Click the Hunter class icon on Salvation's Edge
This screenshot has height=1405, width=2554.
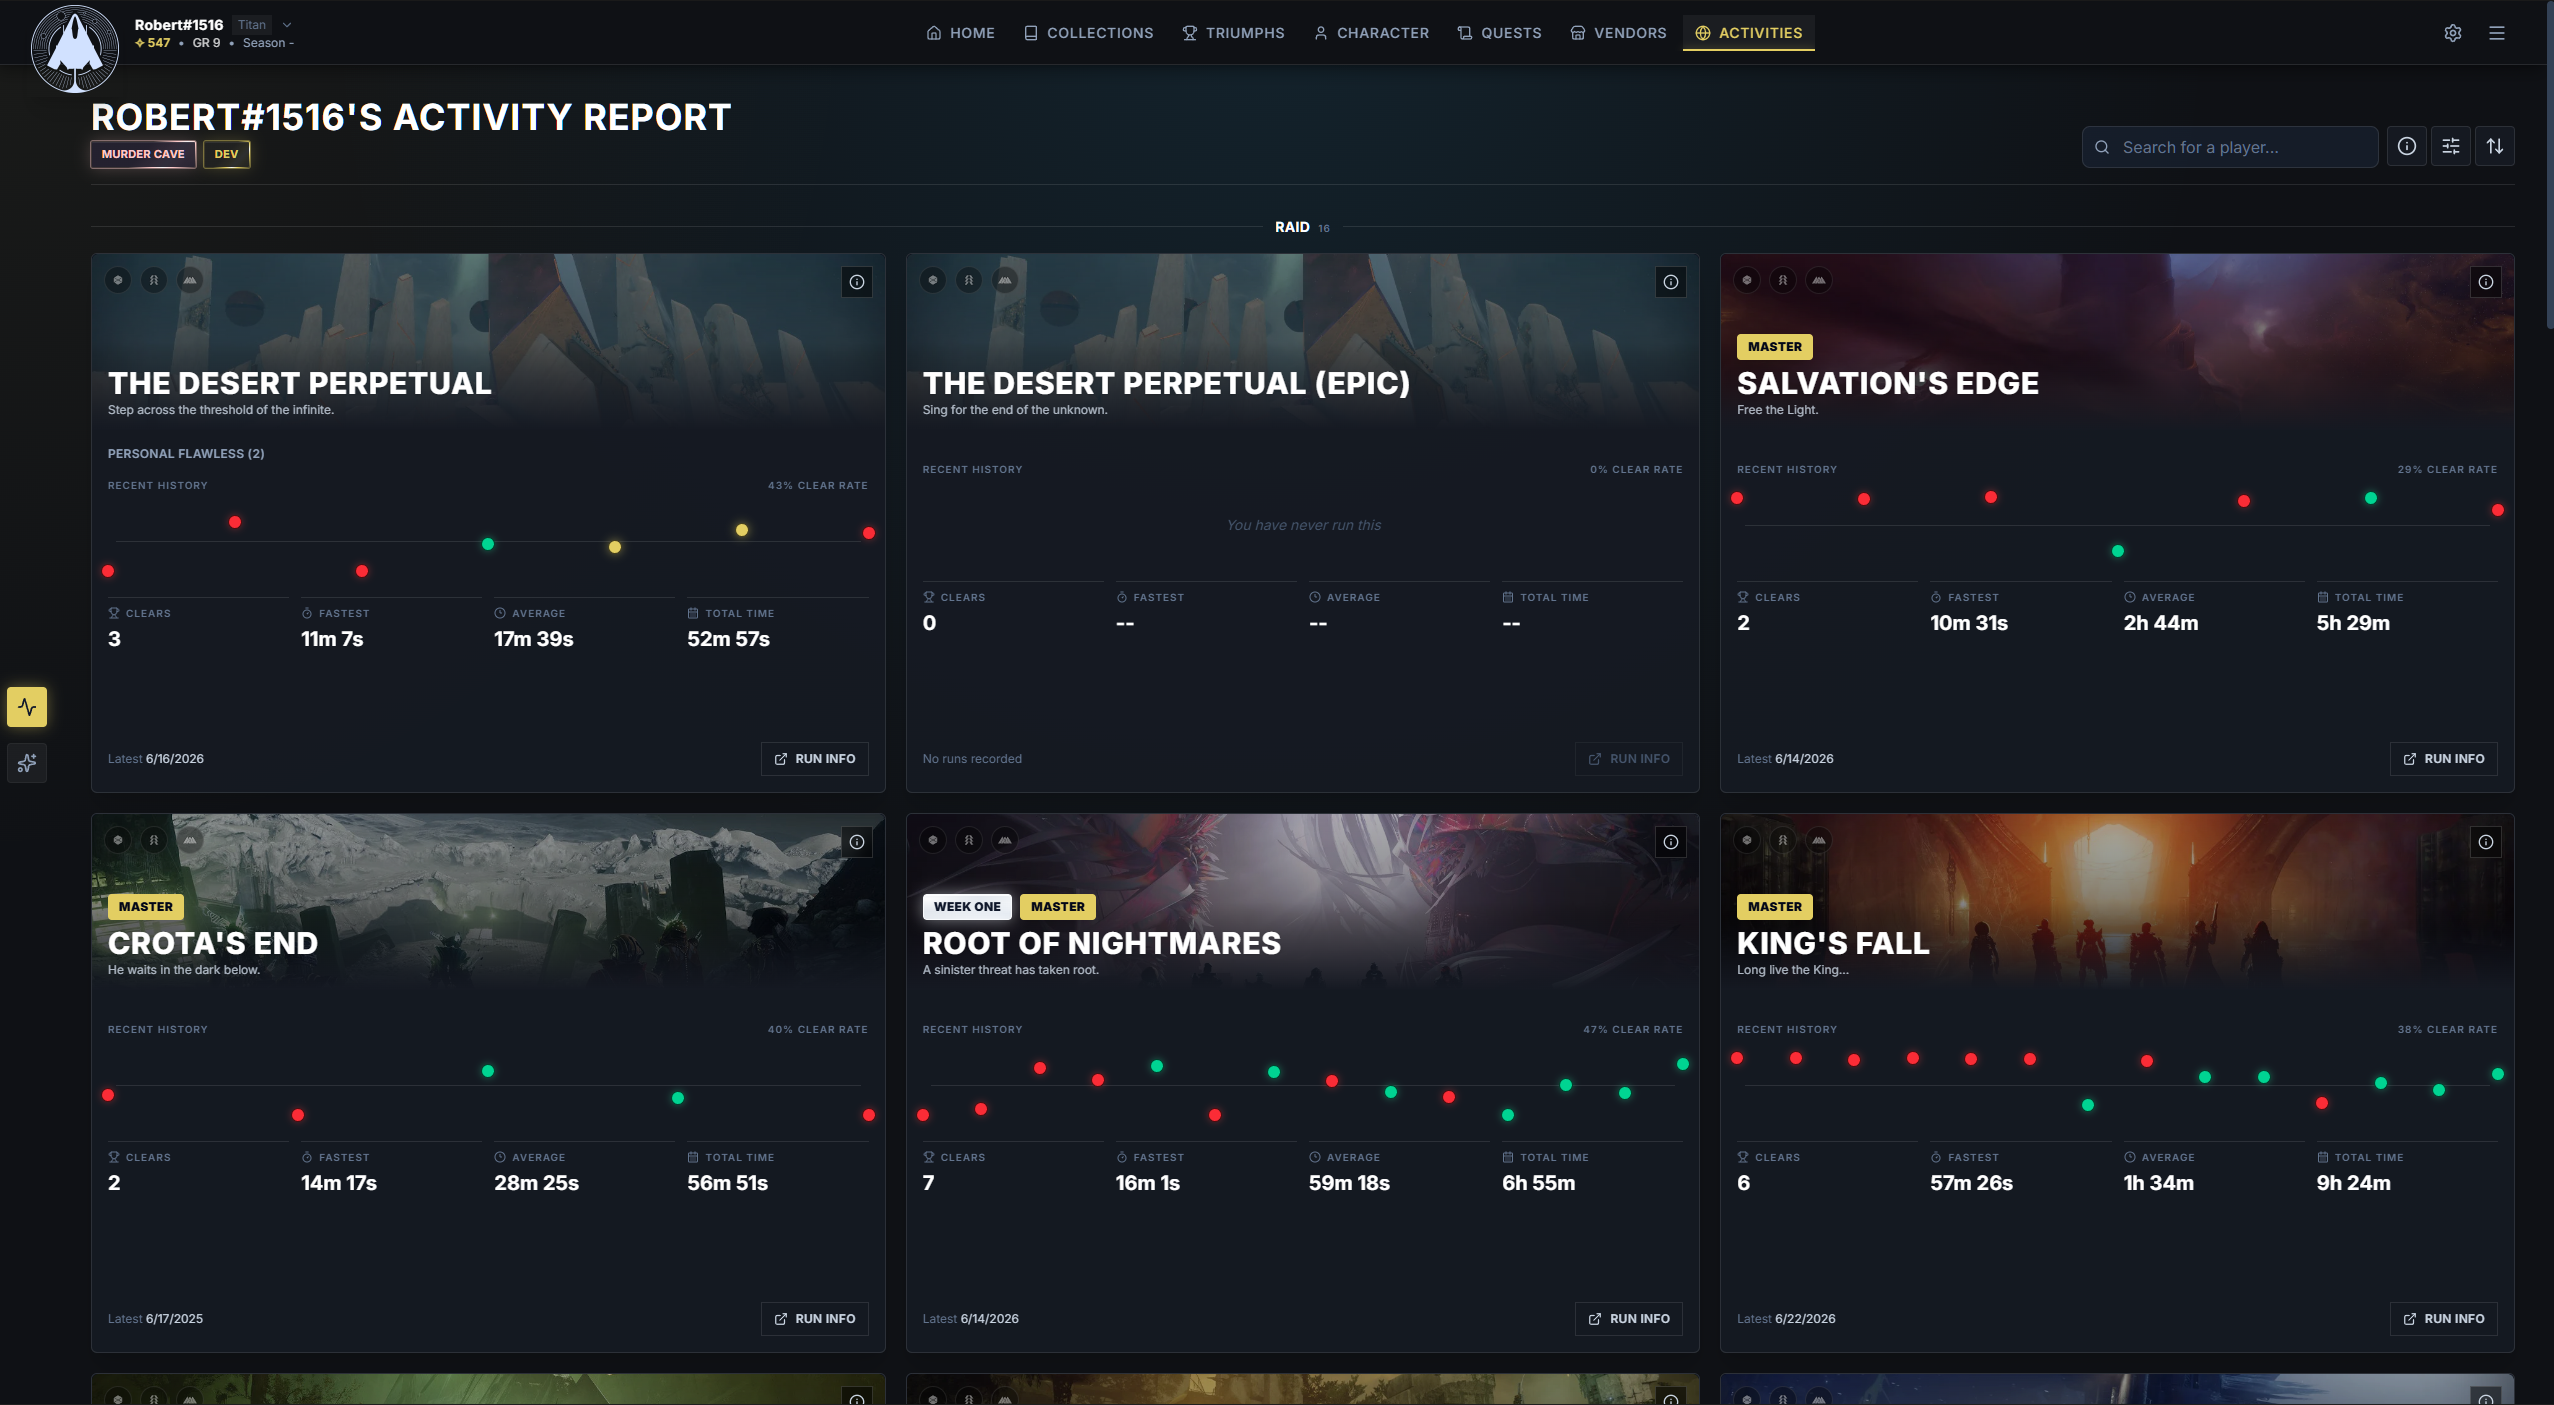pyautogui.click(x=1783, y=280)
